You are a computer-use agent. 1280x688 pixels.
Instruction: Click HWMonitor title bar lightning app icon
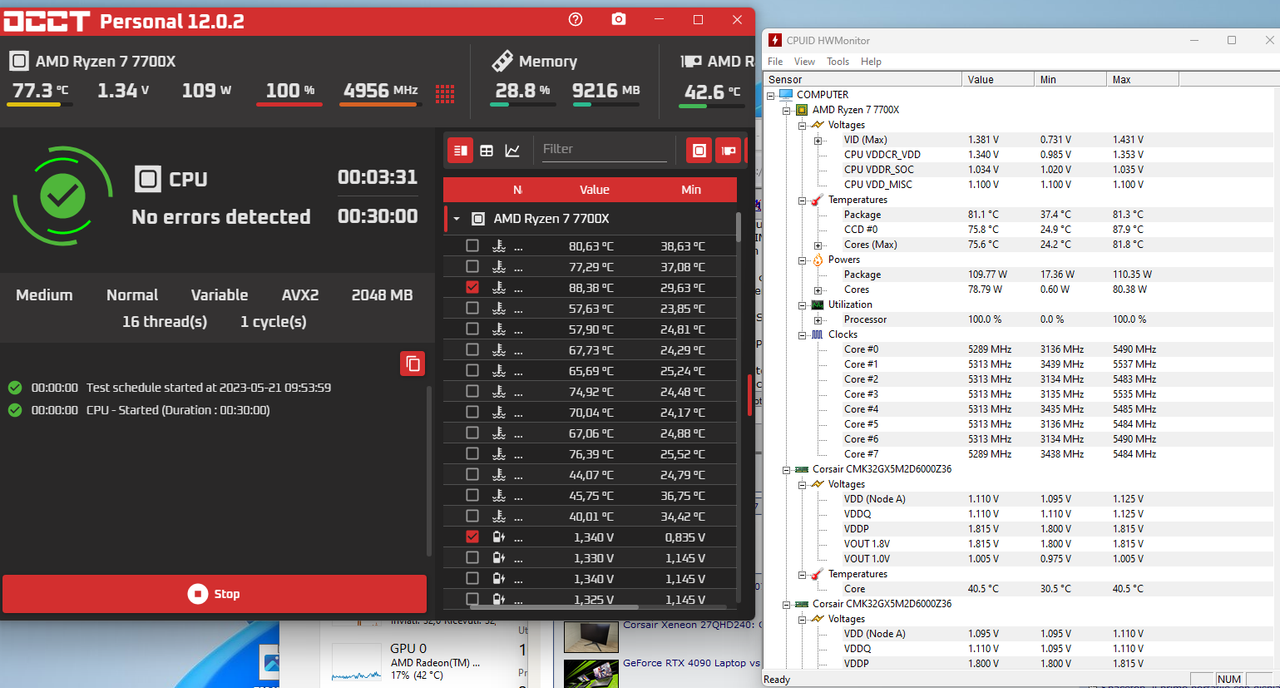[775, 40]
